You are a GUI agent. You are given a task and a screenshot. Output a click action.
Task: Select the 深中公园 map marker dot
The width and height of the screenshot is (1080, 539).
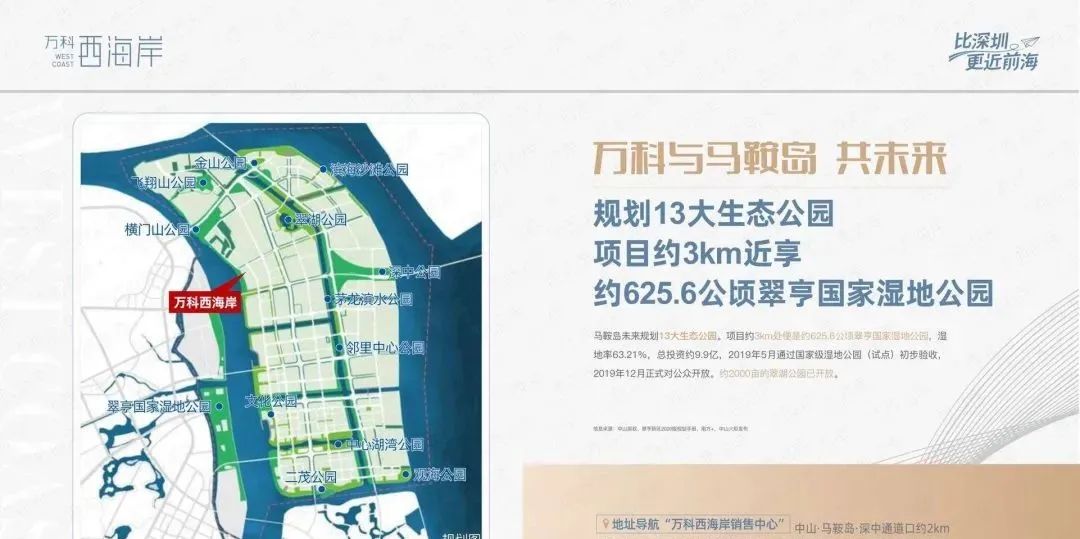coord(383,273)
